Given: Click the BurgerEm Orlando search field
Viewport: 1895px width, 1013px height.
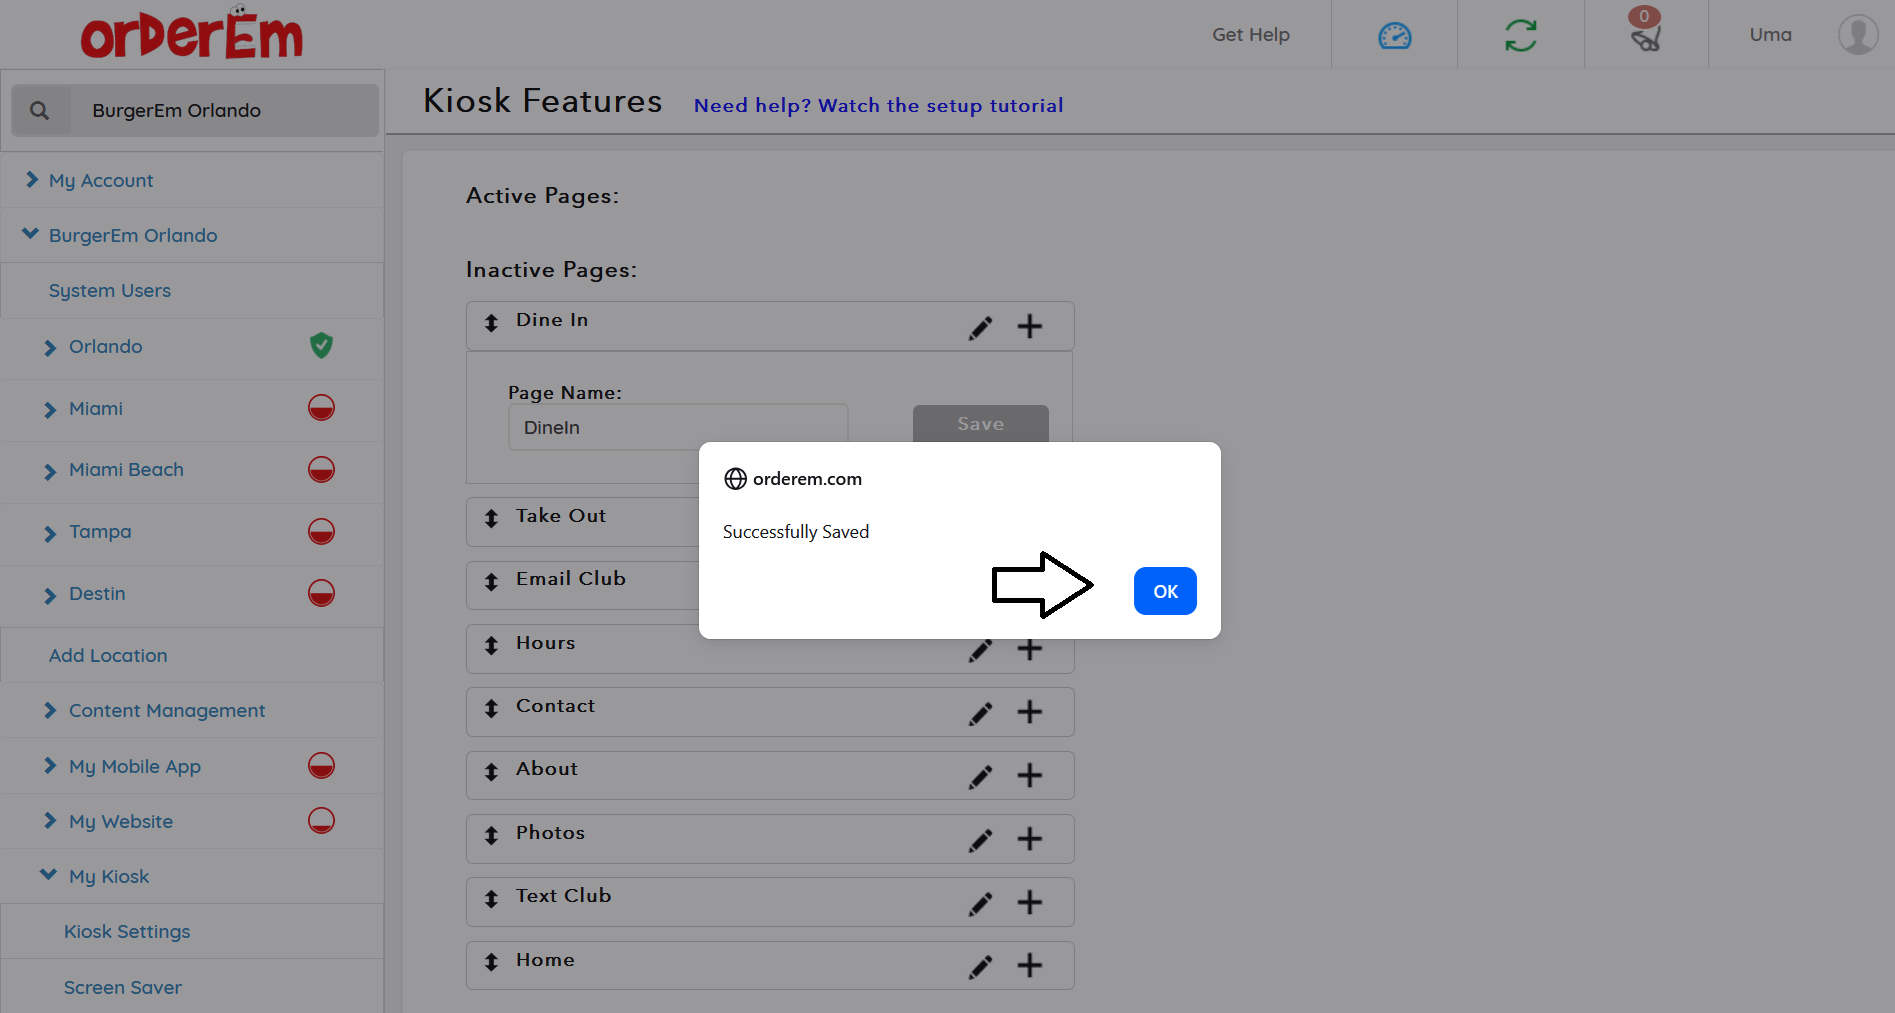Looking at the screenshot, I should click(222, 111).
